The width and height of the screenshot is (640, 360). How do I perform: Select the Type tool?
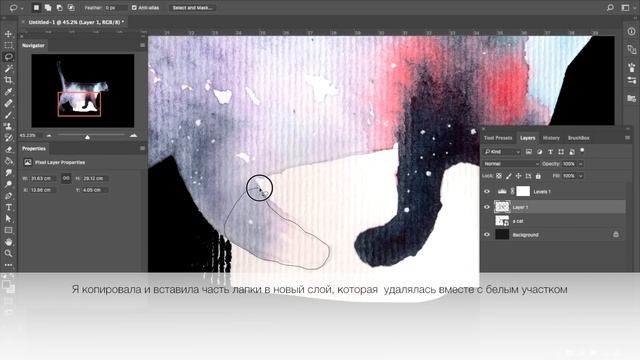click(x=8, y=207)
